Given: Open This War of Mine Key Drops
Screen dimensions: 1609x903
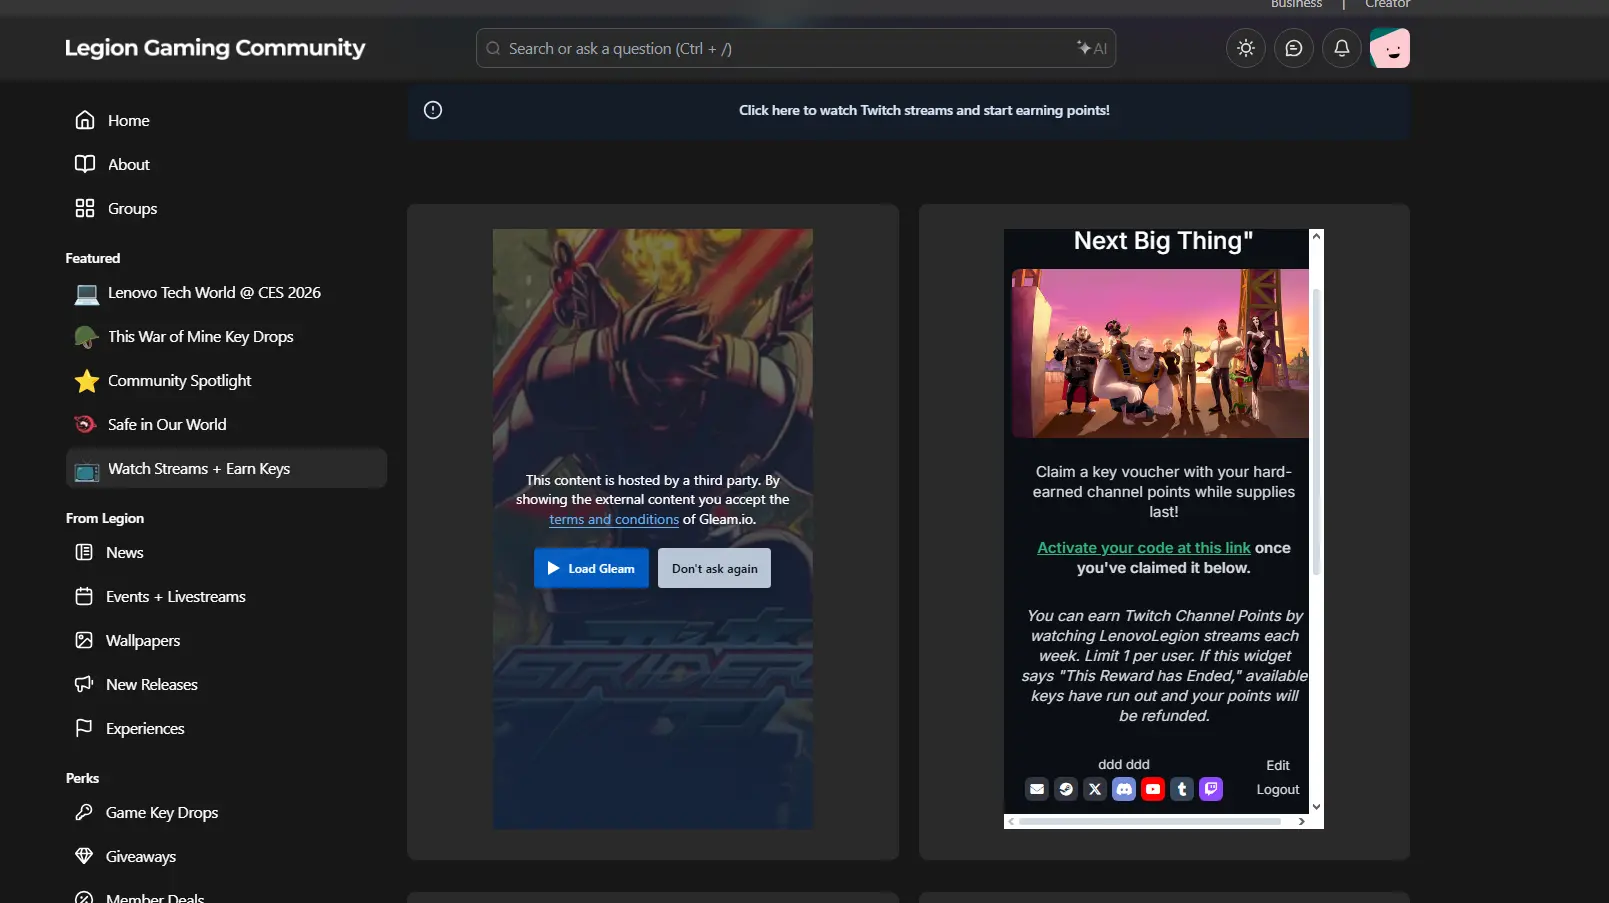Looking at the screenshot, I should tap(226, 337).
